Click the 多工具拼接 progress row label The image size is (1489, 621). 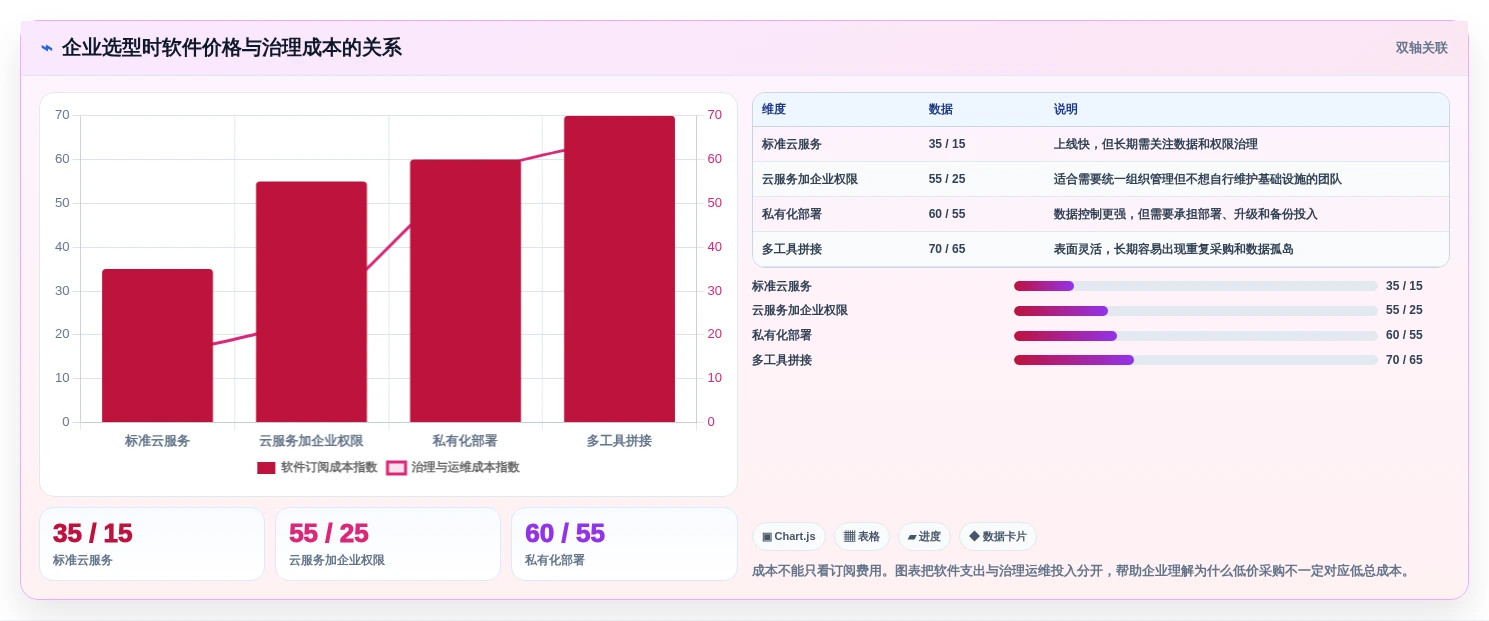pos(782,360)
